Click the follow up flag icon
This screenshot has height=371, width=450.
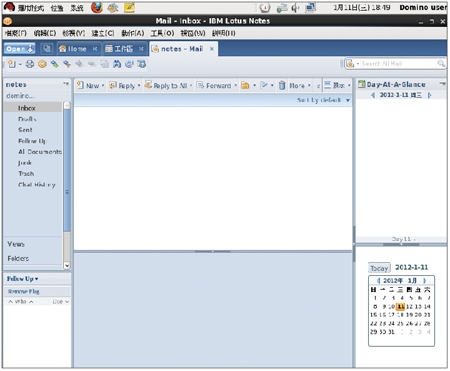point(264,85)
